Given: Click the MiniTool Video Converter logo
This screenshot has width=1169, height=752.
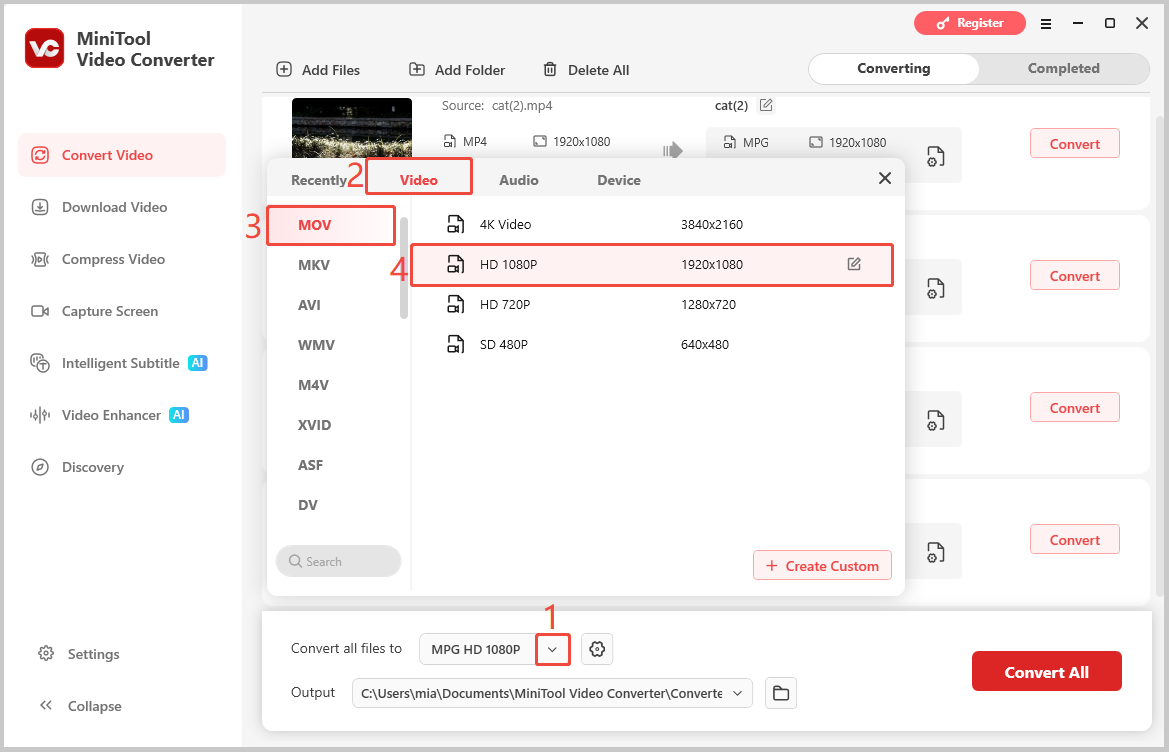Looking at the screenshot, I should pos(45,48).
